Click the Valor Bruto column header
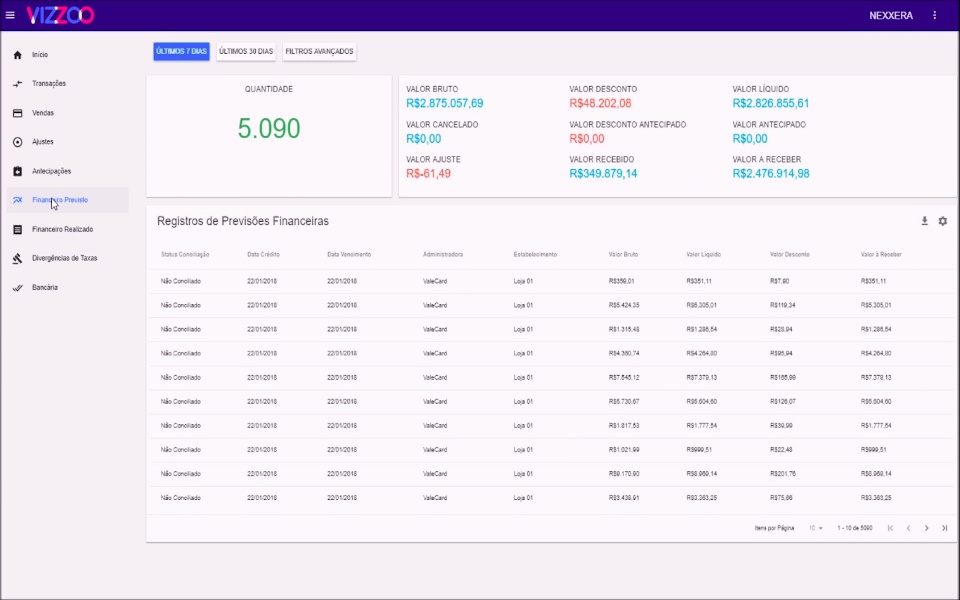 pyautogui.click(x=623, y=254)
